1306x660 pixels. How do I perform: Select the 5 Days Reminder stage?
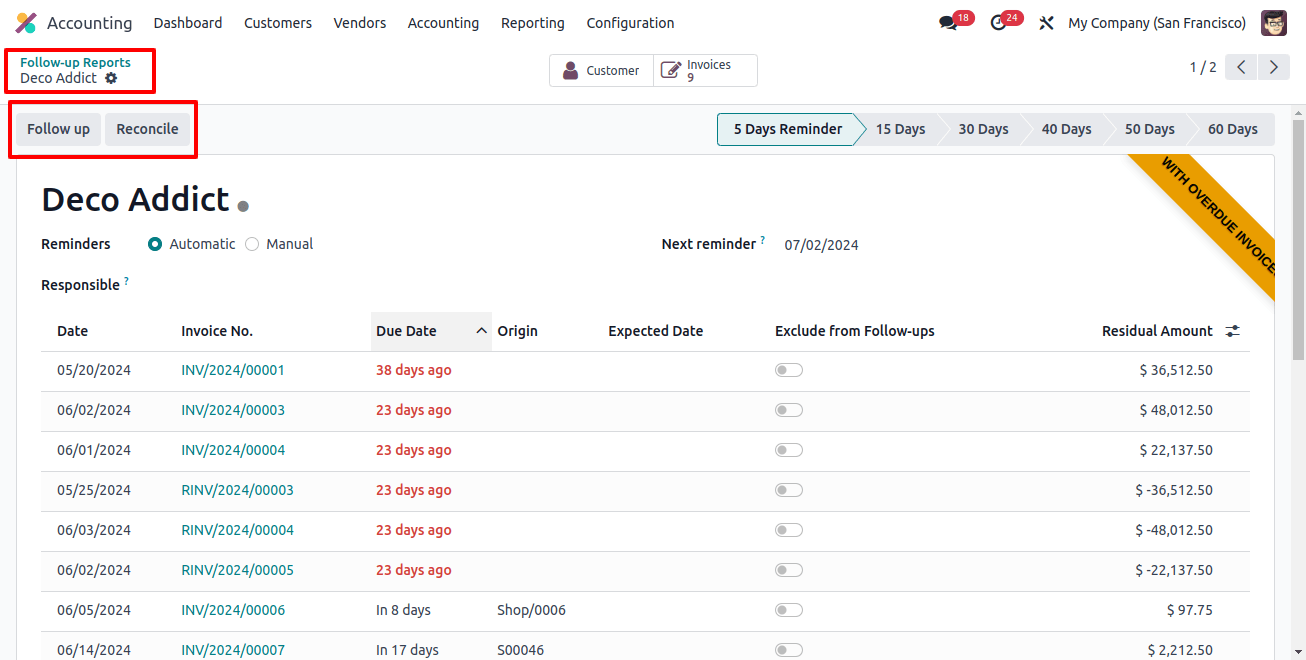click(x=787, y=129)
